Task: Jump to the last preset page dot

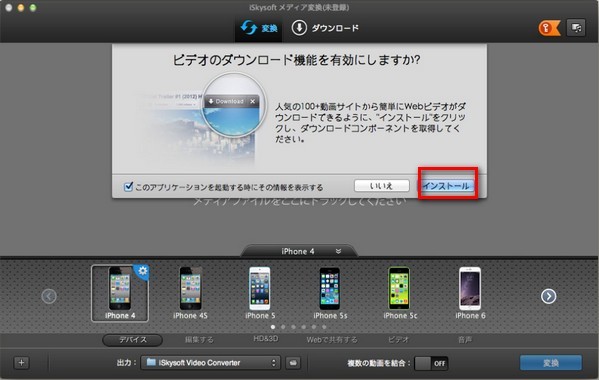Action: pos(324,327)
